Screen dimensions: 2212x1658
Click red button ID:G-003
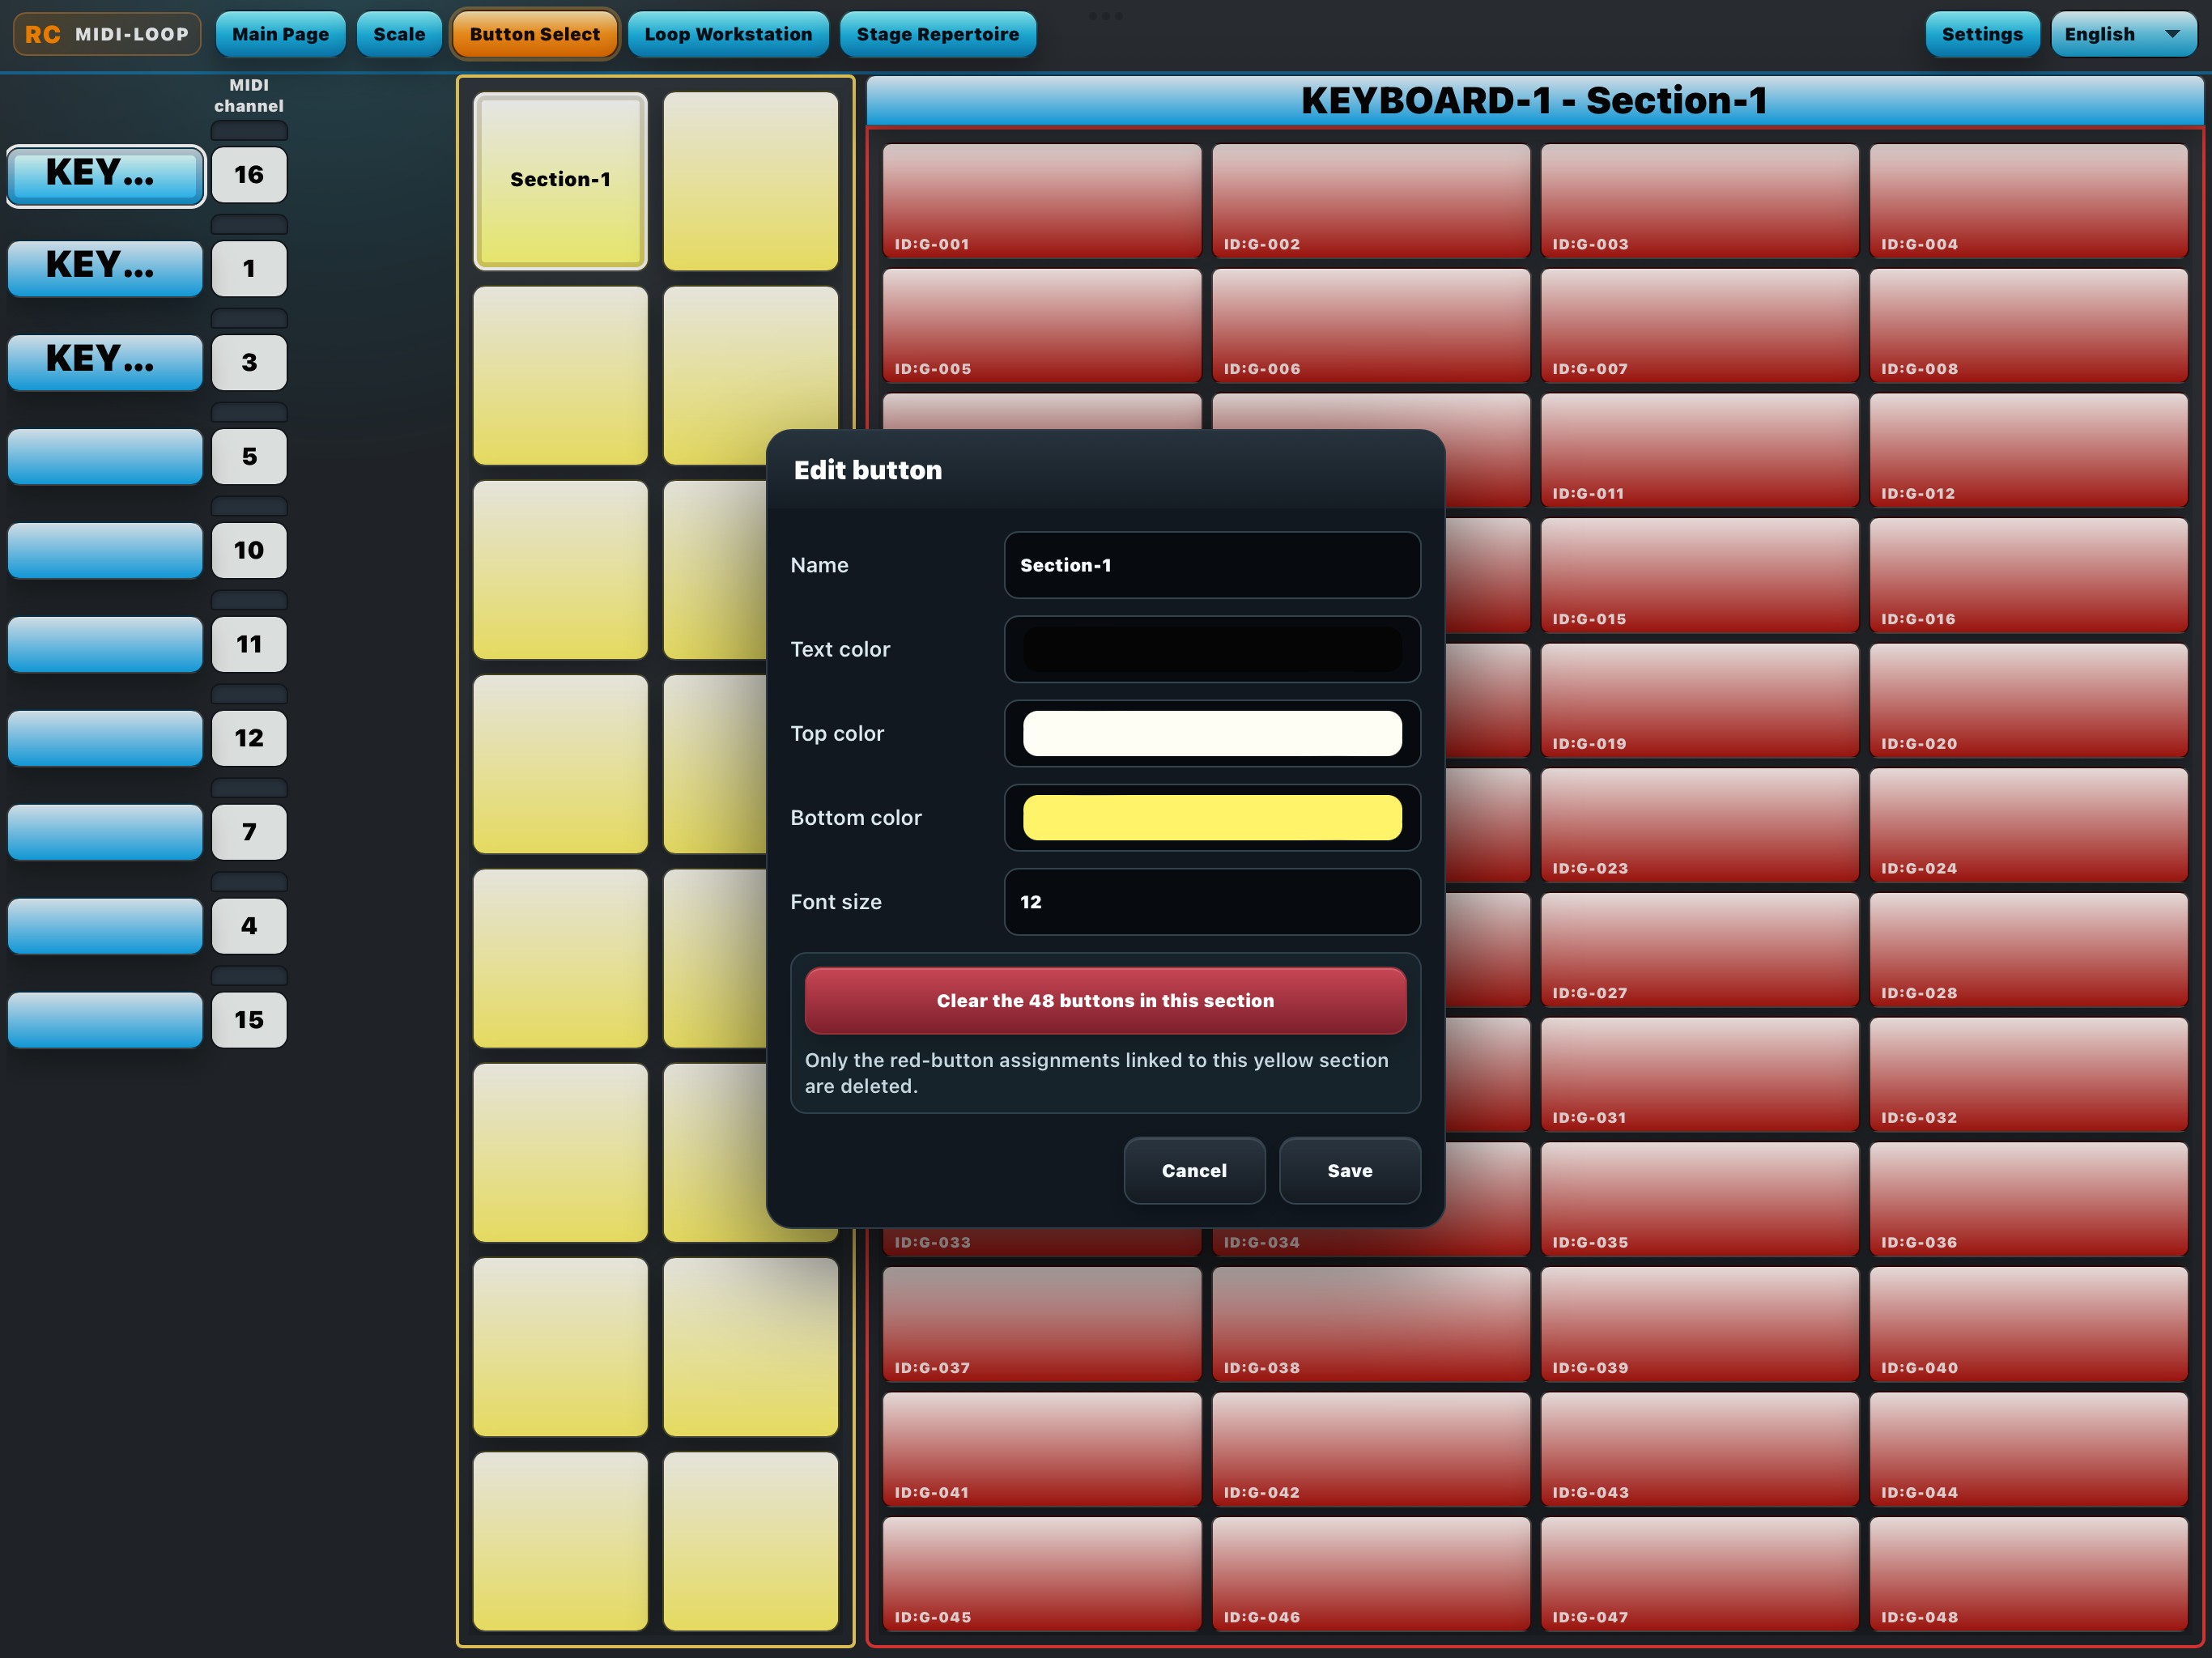tap(1700, 201)
